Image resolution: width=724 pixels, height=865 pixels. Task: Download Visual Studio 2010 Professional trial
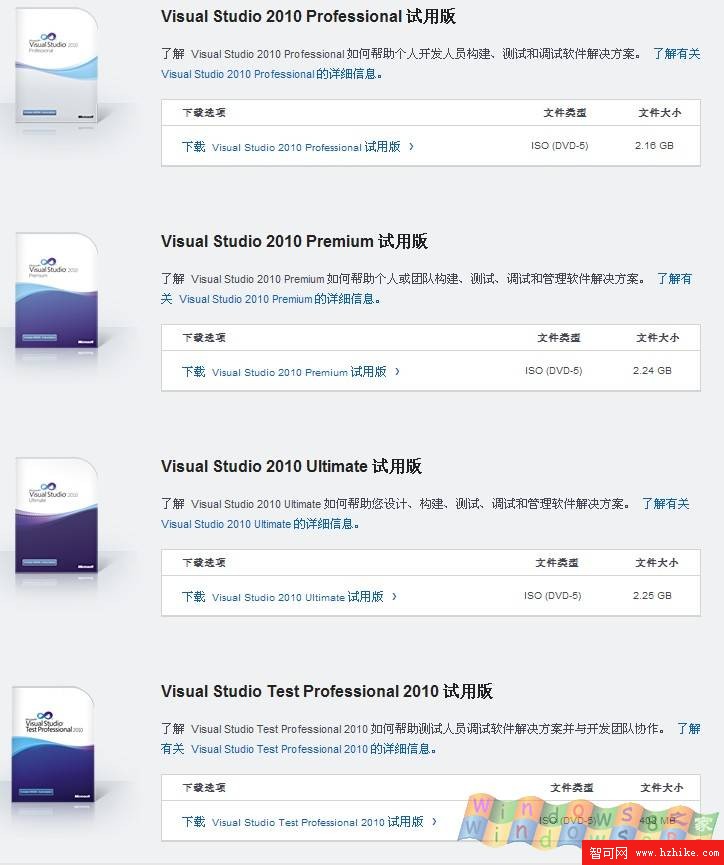[x=291, y=147]
